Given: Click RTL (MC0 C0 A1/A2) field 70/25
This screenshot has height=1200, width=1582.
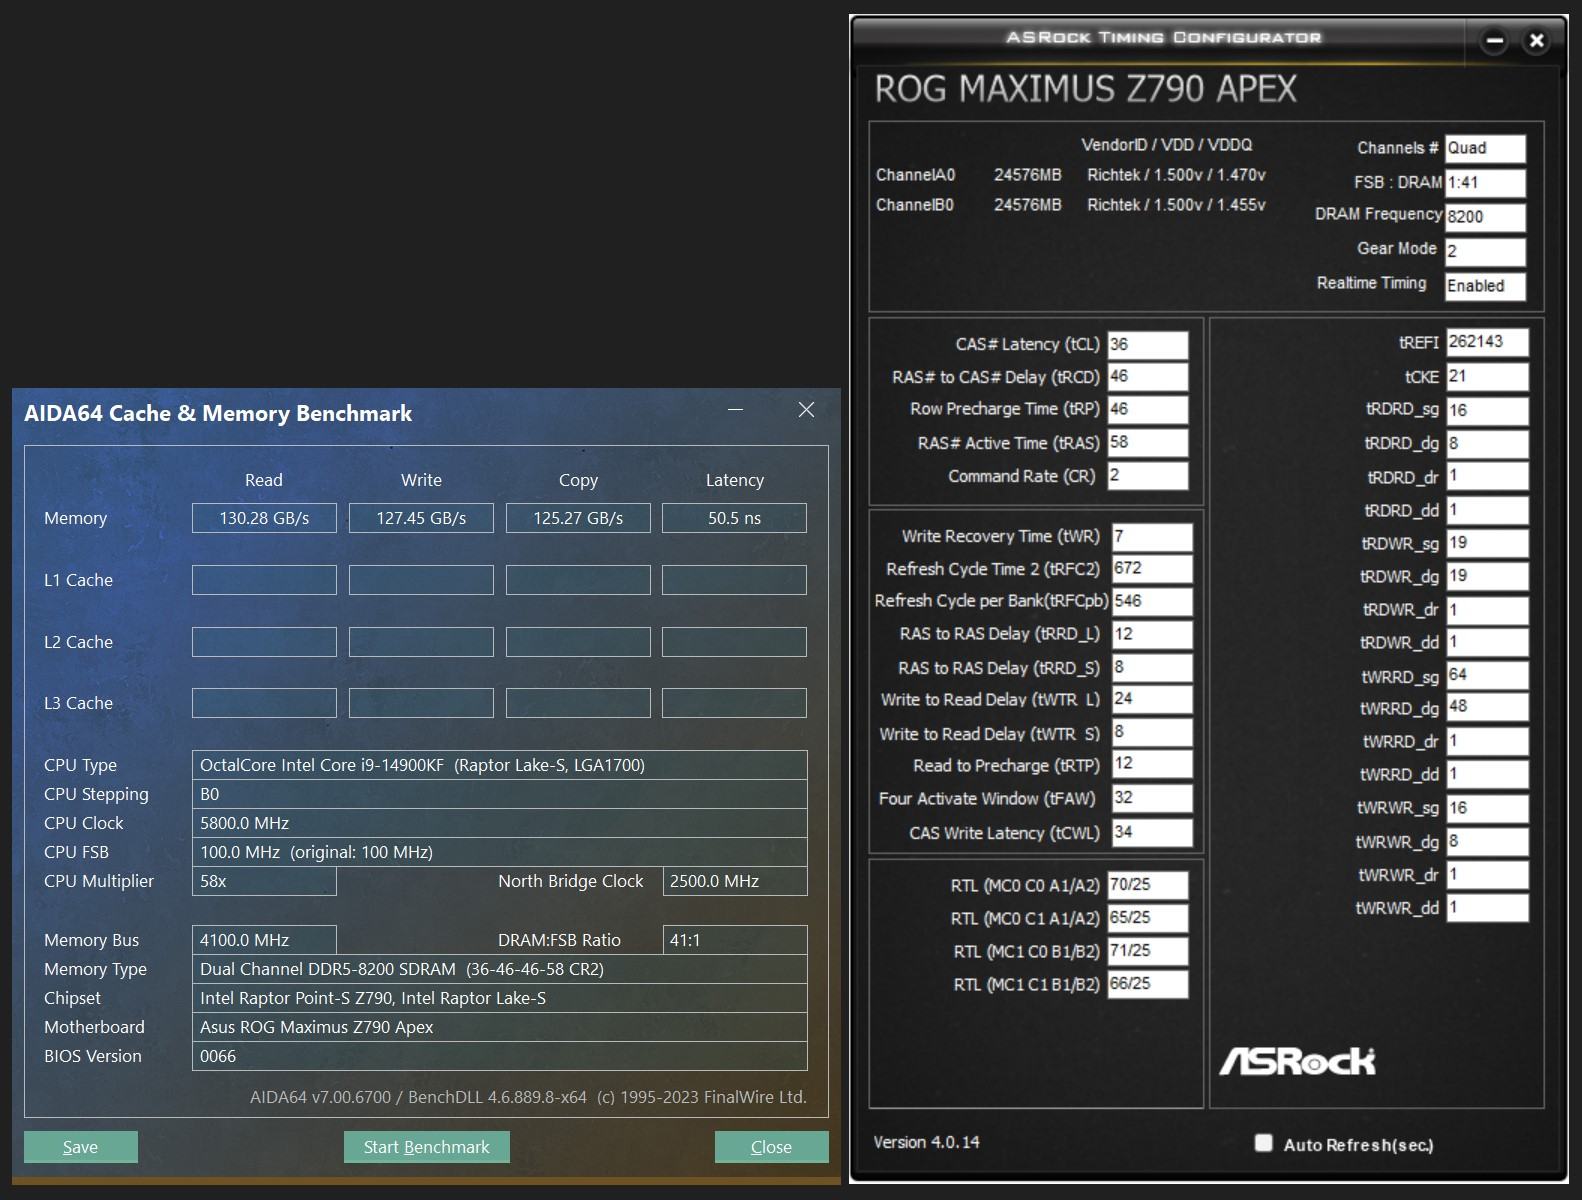Looking at the screenshot, I should coord(1148,885).
